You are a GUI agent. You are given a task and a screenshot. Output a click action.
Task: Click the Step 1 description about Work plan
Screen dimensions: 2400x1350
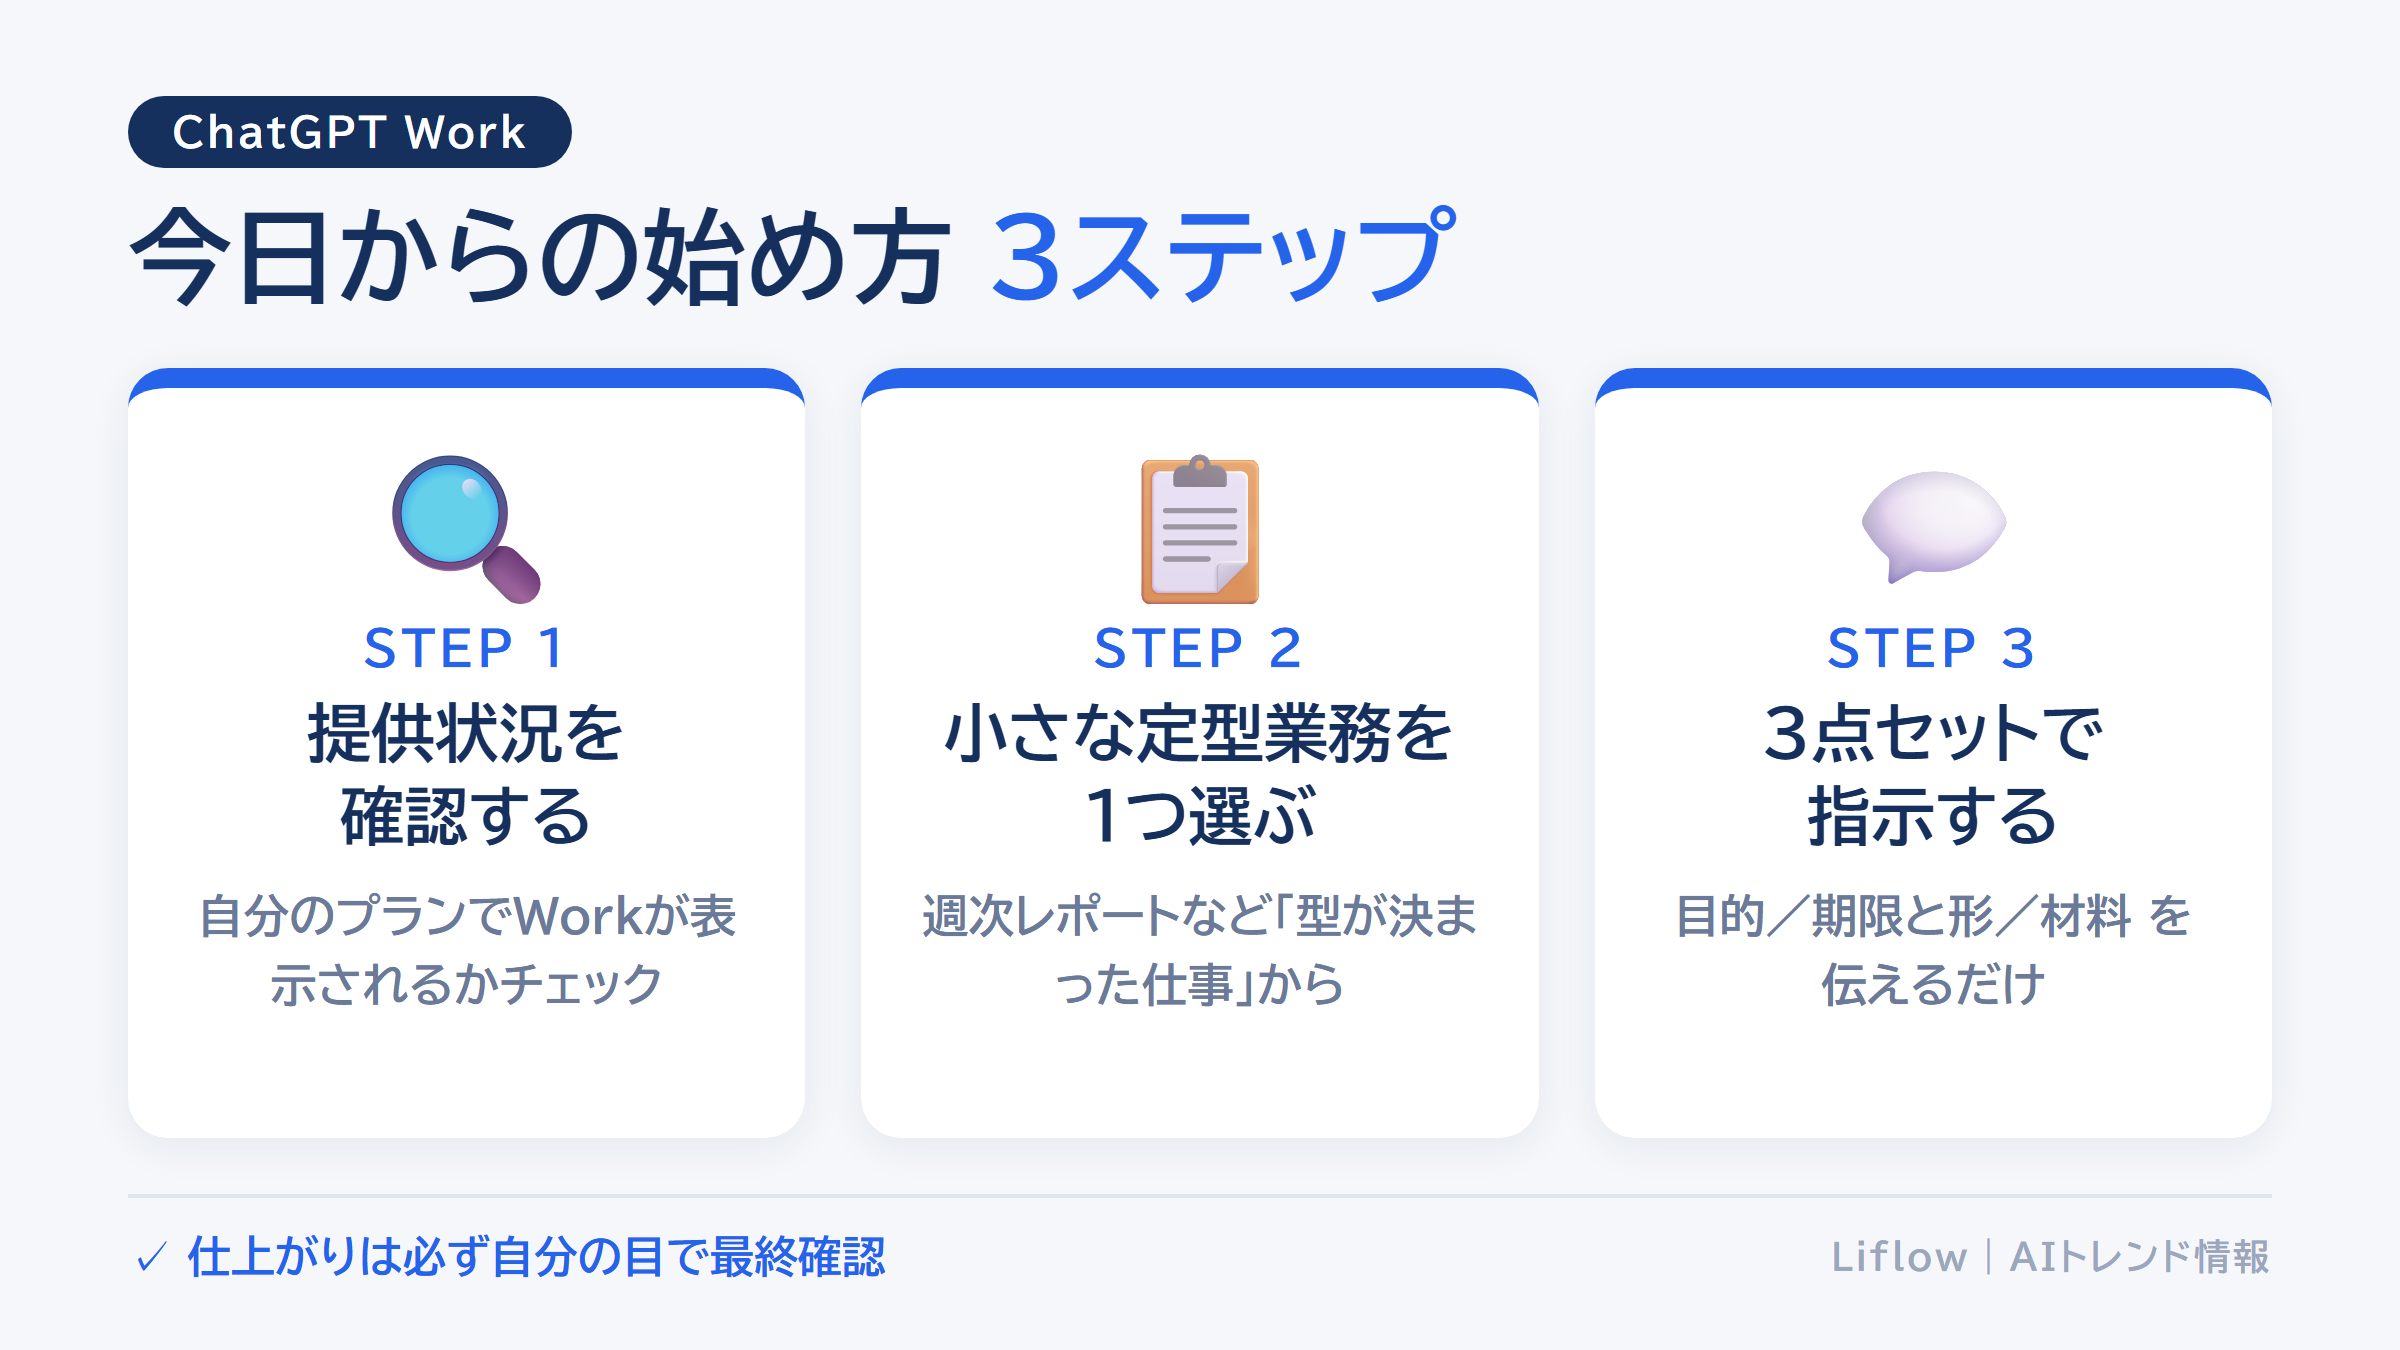(x=467, y=950)
